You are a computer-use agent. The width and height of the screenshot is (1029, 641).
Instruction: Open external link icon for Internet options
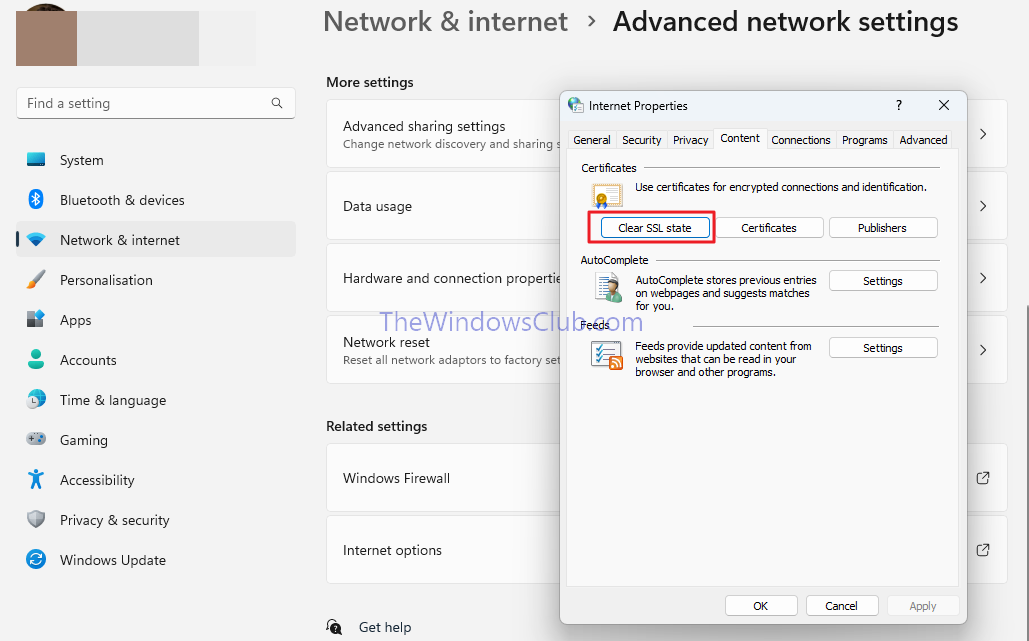(982, 550)
